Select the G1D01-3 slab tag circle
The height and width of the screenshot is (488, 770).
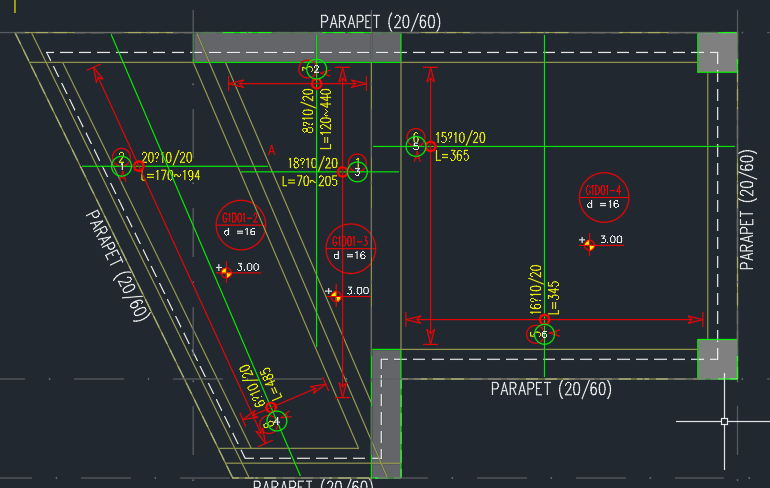[x=351, y=248]
